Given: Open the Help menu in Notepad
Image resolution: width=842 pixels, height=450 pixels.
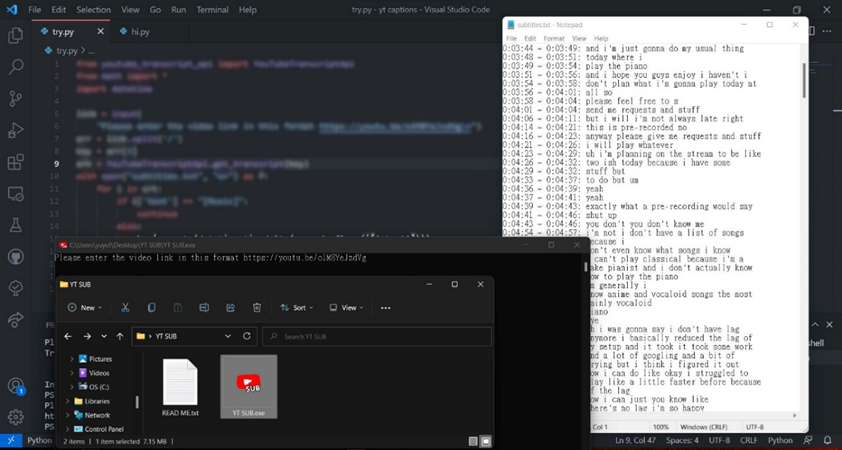Looking at the screenshot, I should point(601,38).
